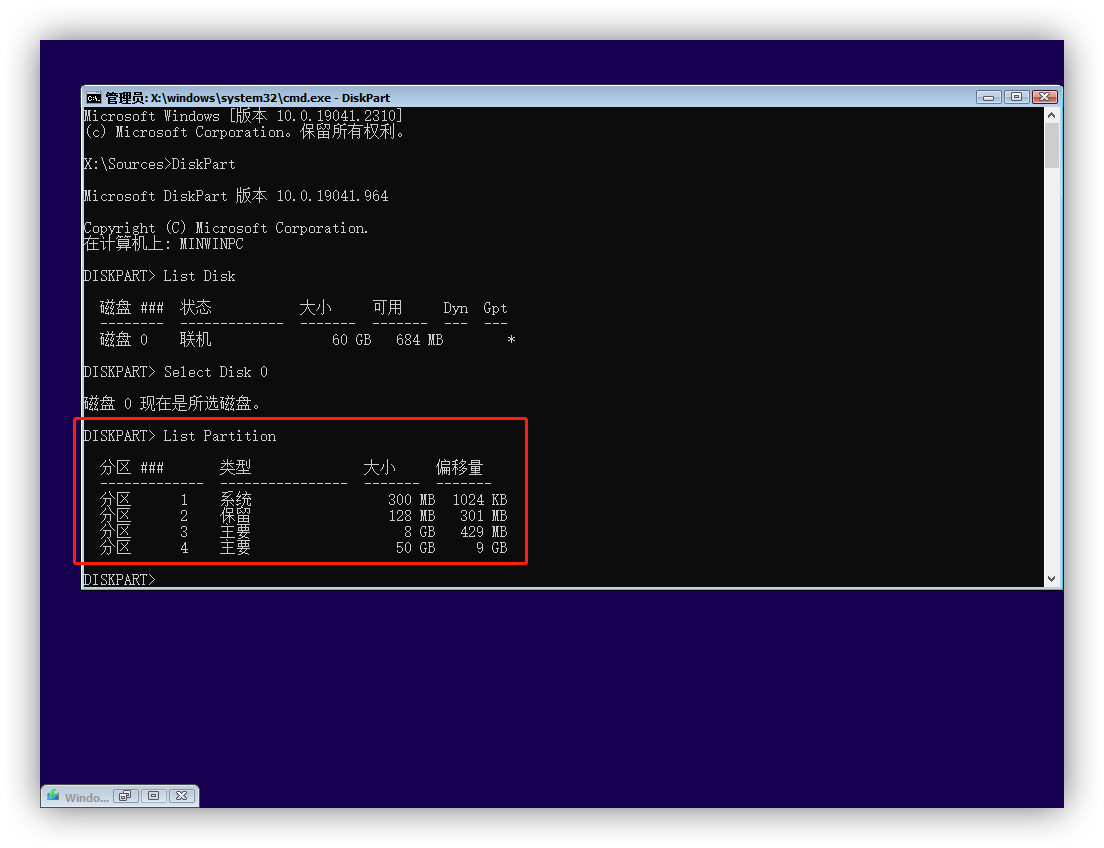The width and height of the screenshot is (1104, 848).
Task: Click the '磁盘 0 现在是所选磁盘' message
Action: pyautogui.click(x=172, y=404)
